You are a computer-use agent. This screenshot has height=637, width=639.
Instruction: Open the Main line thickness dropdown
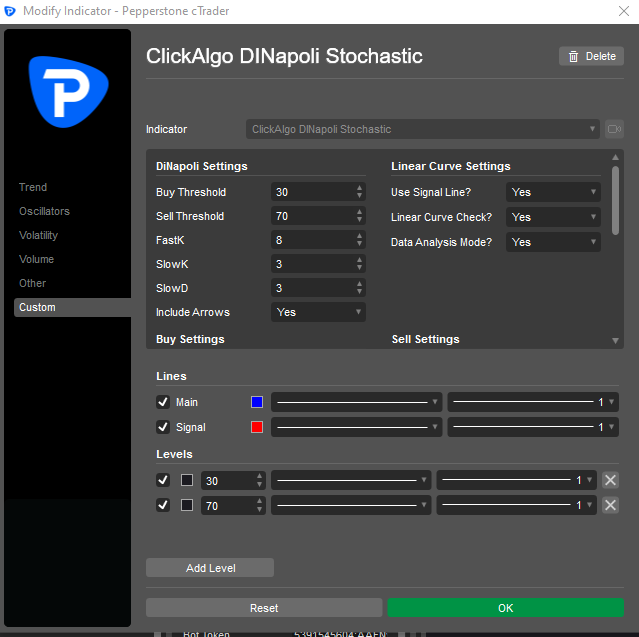(533, 402)
